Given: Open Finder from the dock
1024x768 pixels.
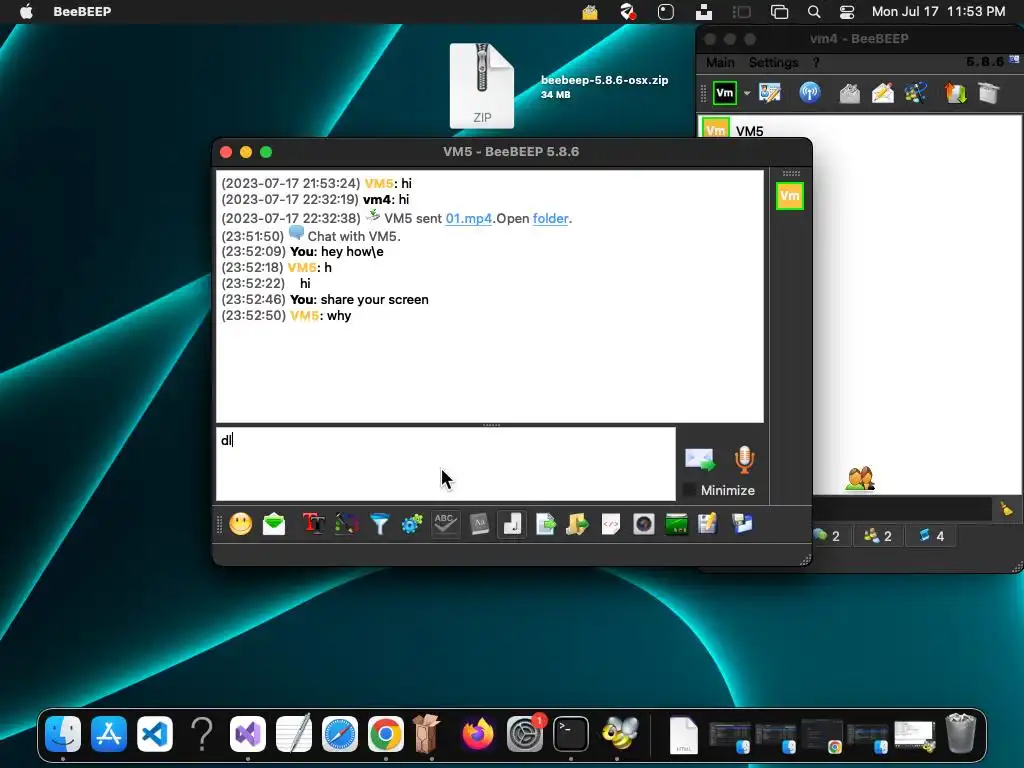Looking at the screenshot, I should coord(63,734).
